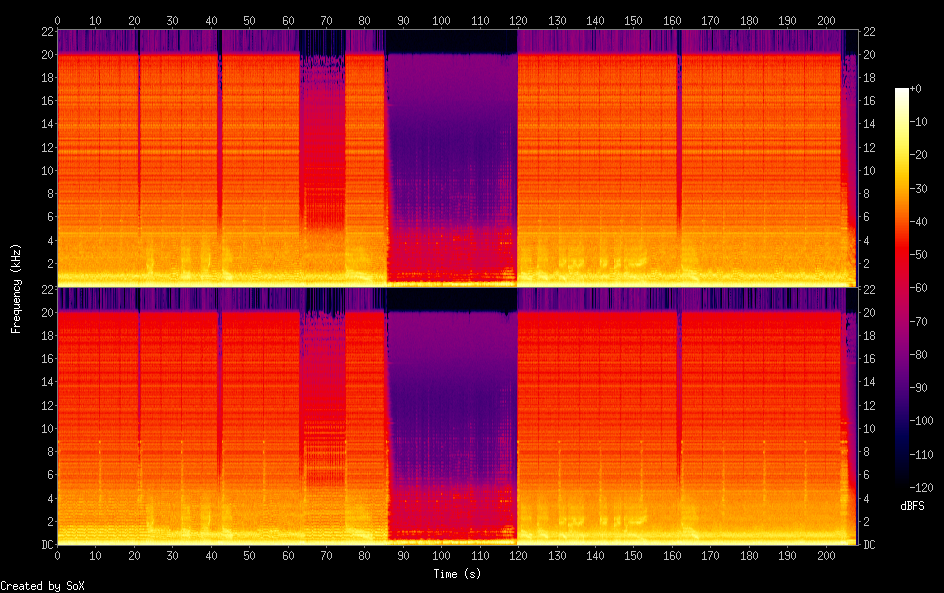Click the 'DC' label at bottom-right of the lower channel
Image resolution: width=944 pixels, height=593 pixels.
coord(869,545)
